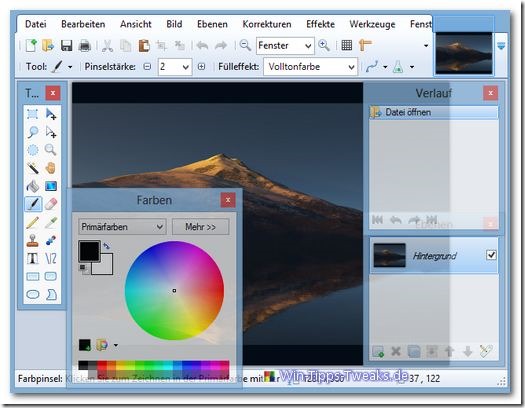Click the white secondary color swatch
The image size is (525, 408).
106,268
